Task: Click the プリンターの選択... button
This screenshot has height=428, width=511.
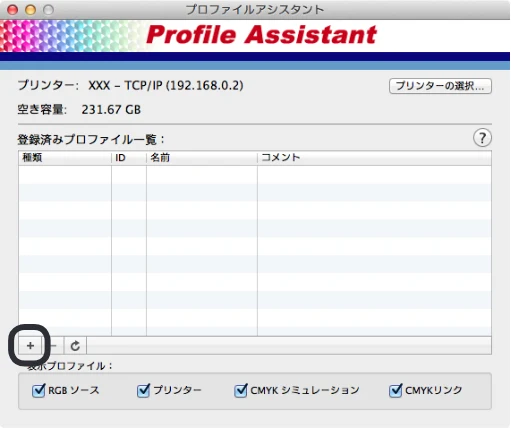Action: (440, 86)
